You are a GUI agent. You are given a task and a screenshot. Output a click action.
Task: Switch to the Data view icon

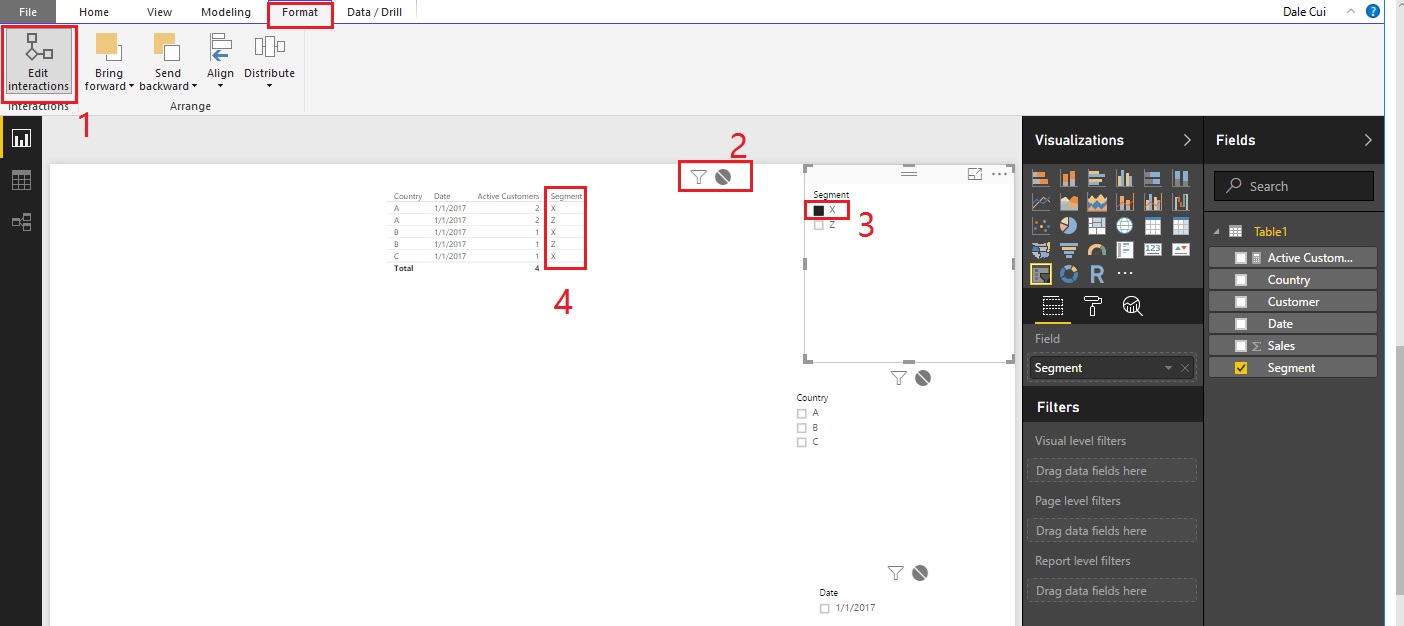(x=21, y=180)
